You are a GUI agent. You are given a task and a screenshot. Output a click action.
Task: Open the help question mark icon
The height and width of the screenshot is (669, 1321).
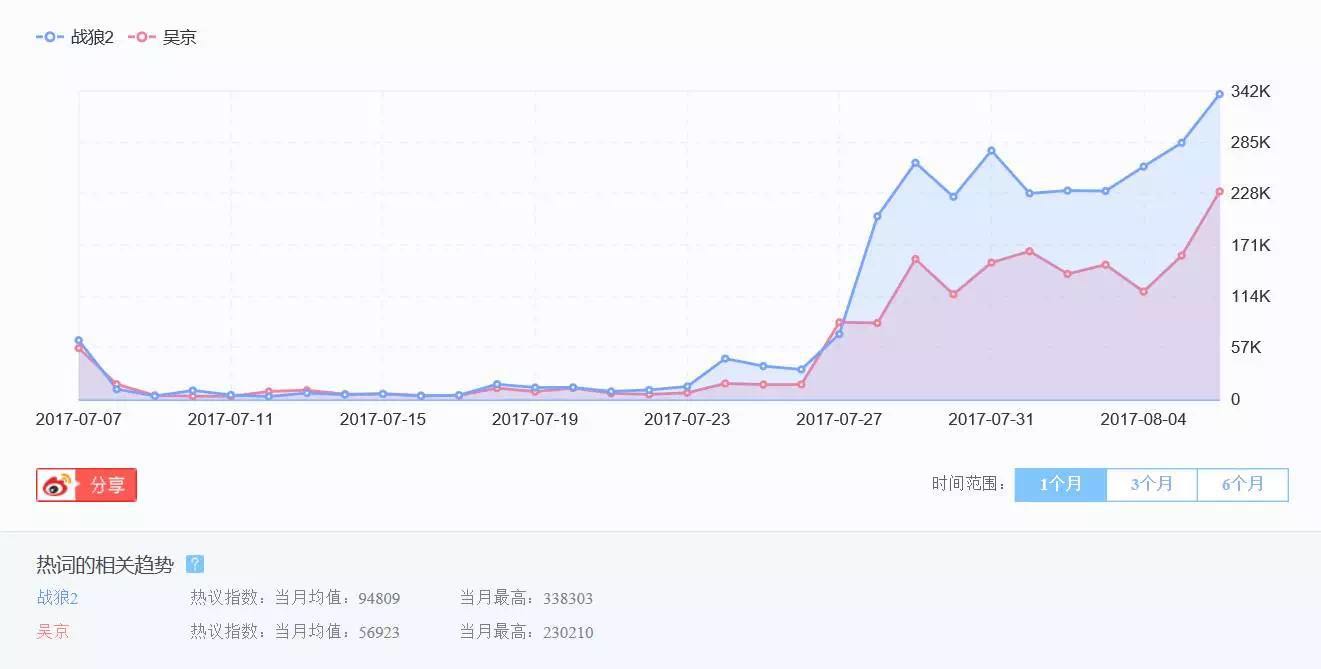[195, 564]
